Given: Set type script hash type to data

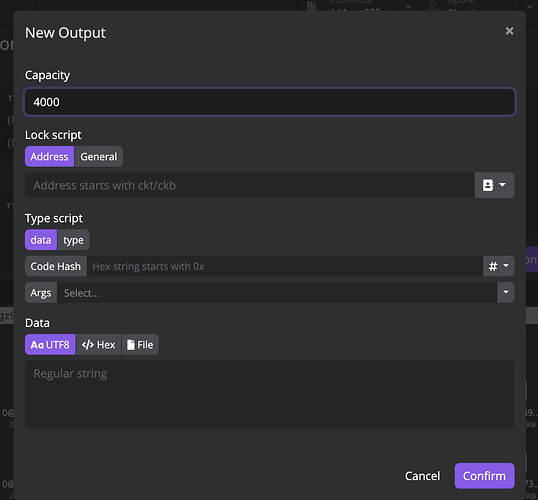Looking at the screenshot, I should click(x=41, y=240).
